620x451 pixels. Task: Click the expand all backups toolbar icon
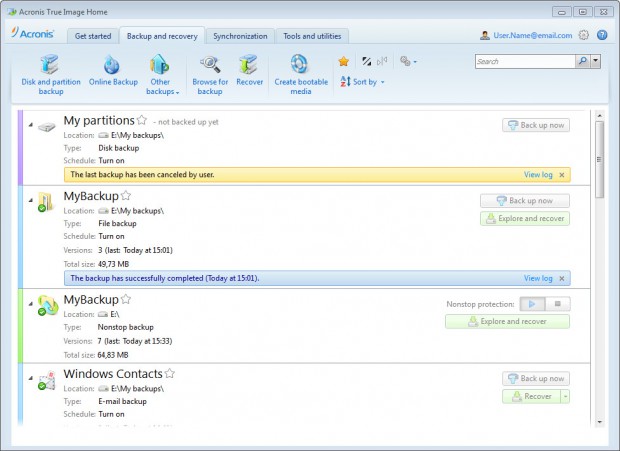pyautogui.click(x=382, y=61)
